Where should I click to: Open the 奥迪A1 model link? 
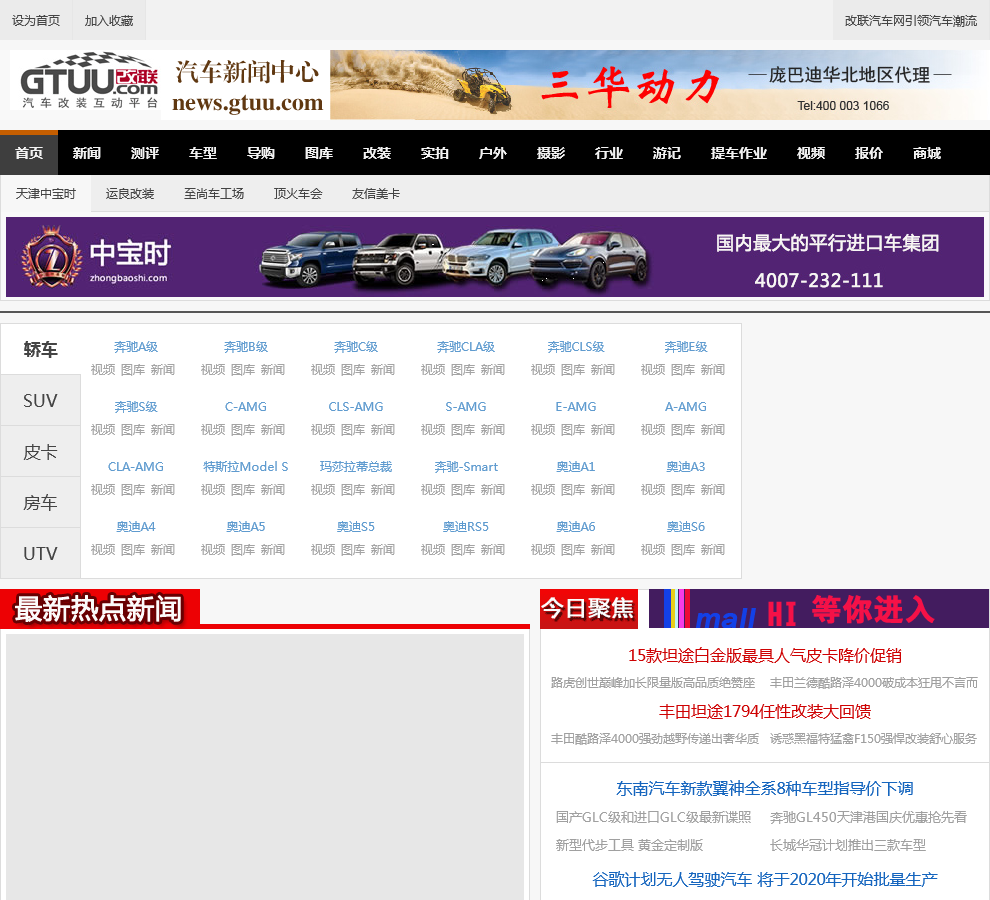[x=576, y=467]
